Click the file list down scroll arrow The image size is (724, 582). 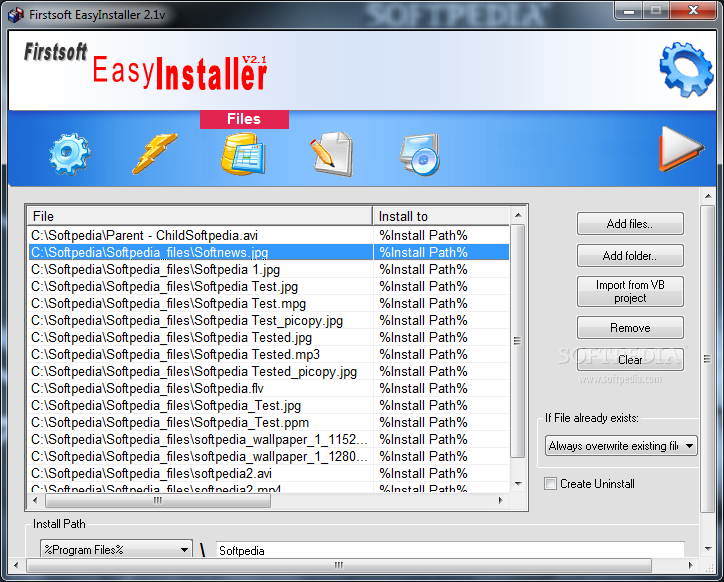tap(518, 484)
